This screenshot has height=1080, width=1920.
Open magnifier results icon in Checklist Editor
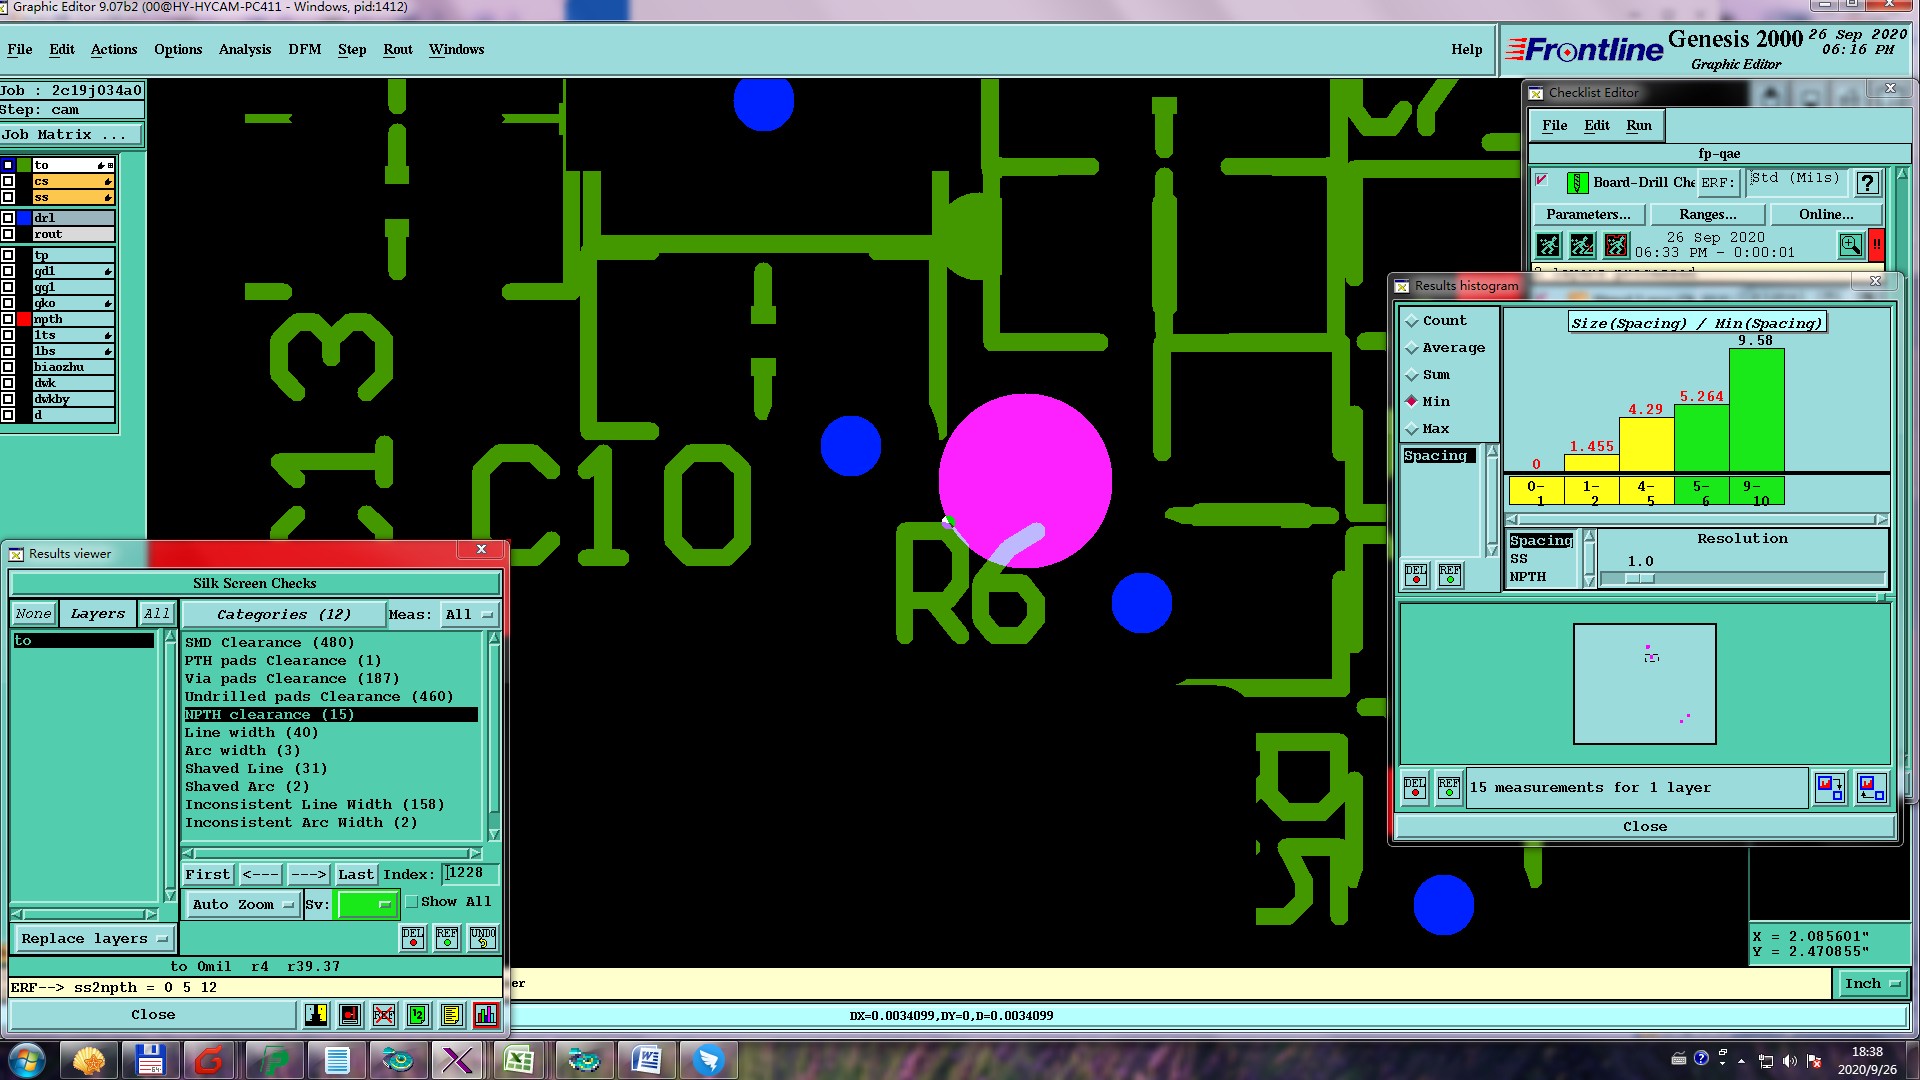1851,244
